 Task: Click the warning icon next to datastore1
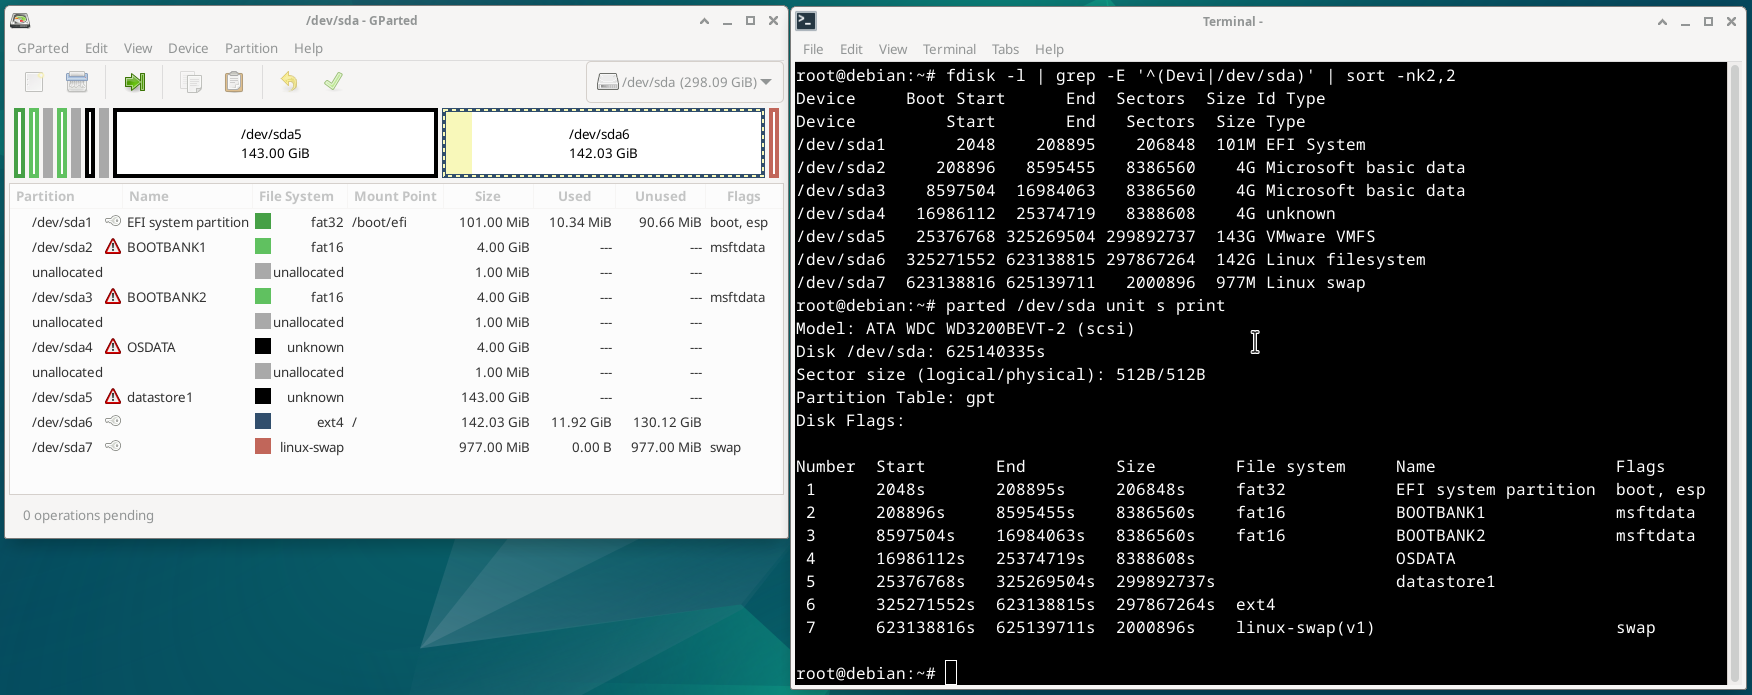click(x=113, y=397)
